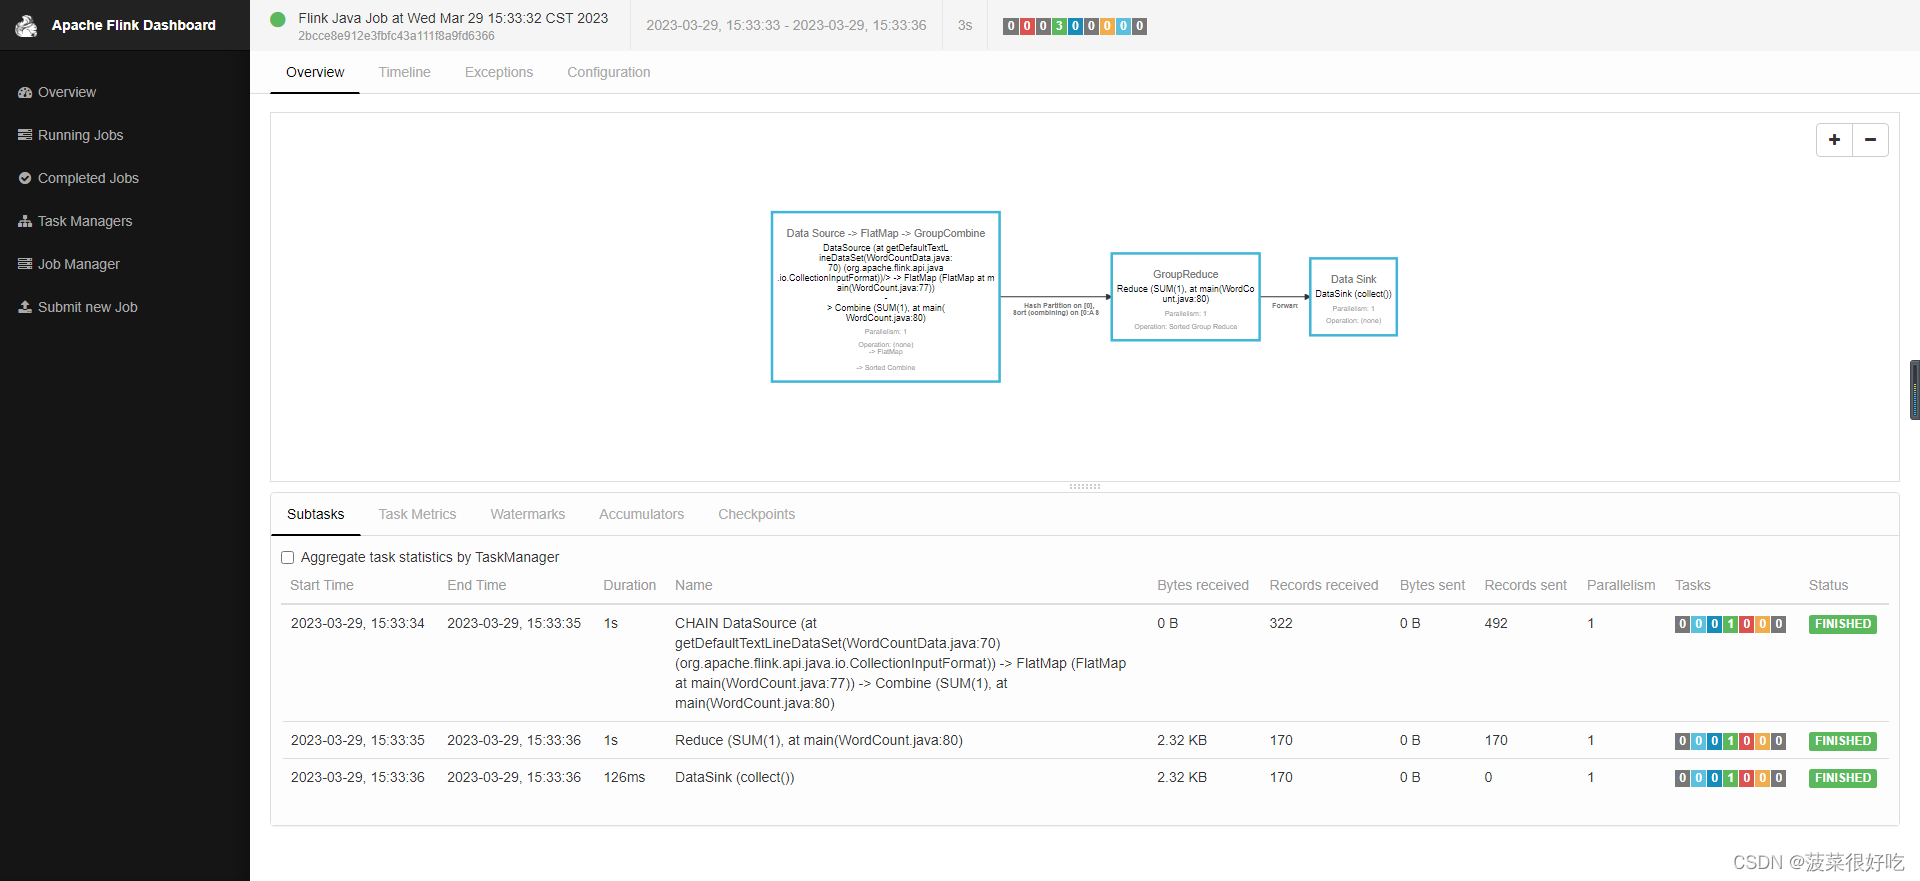Viewport: 1920px width, 881px height.
Task: Click the Overview dashboard icon in sidebar
Action: 25,92
